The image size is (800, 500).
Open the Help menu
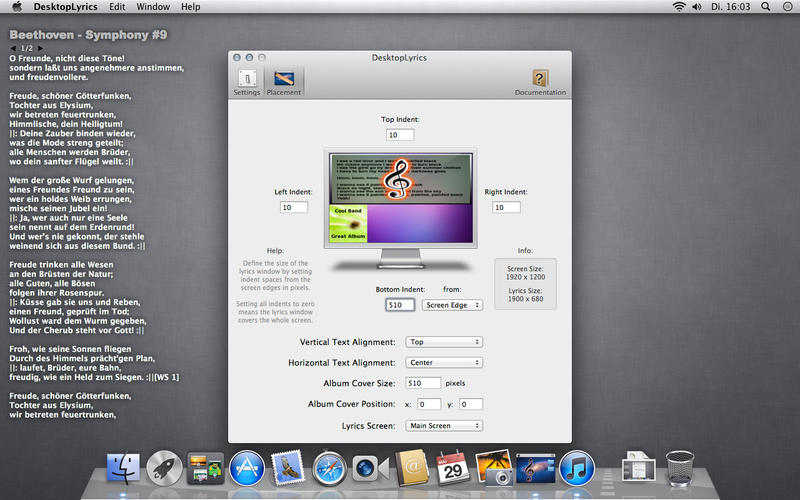point(190,7)
